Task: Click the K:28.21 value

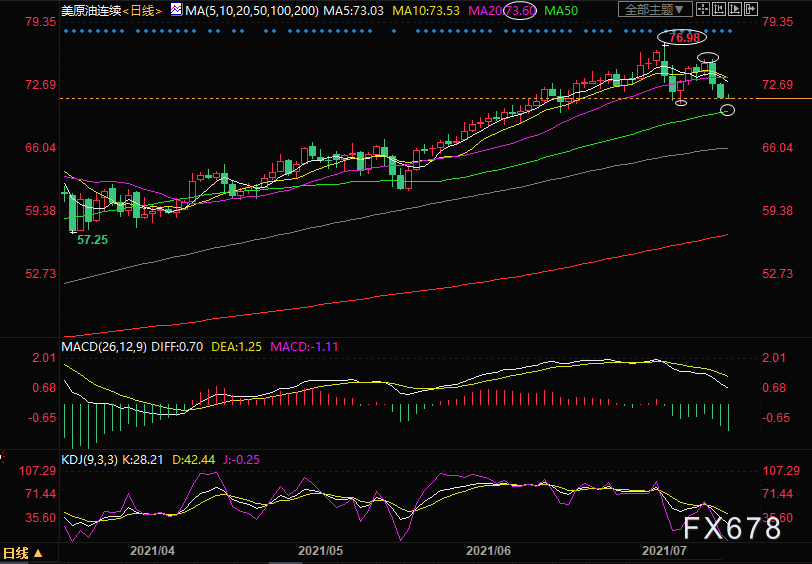Action: 143,459
